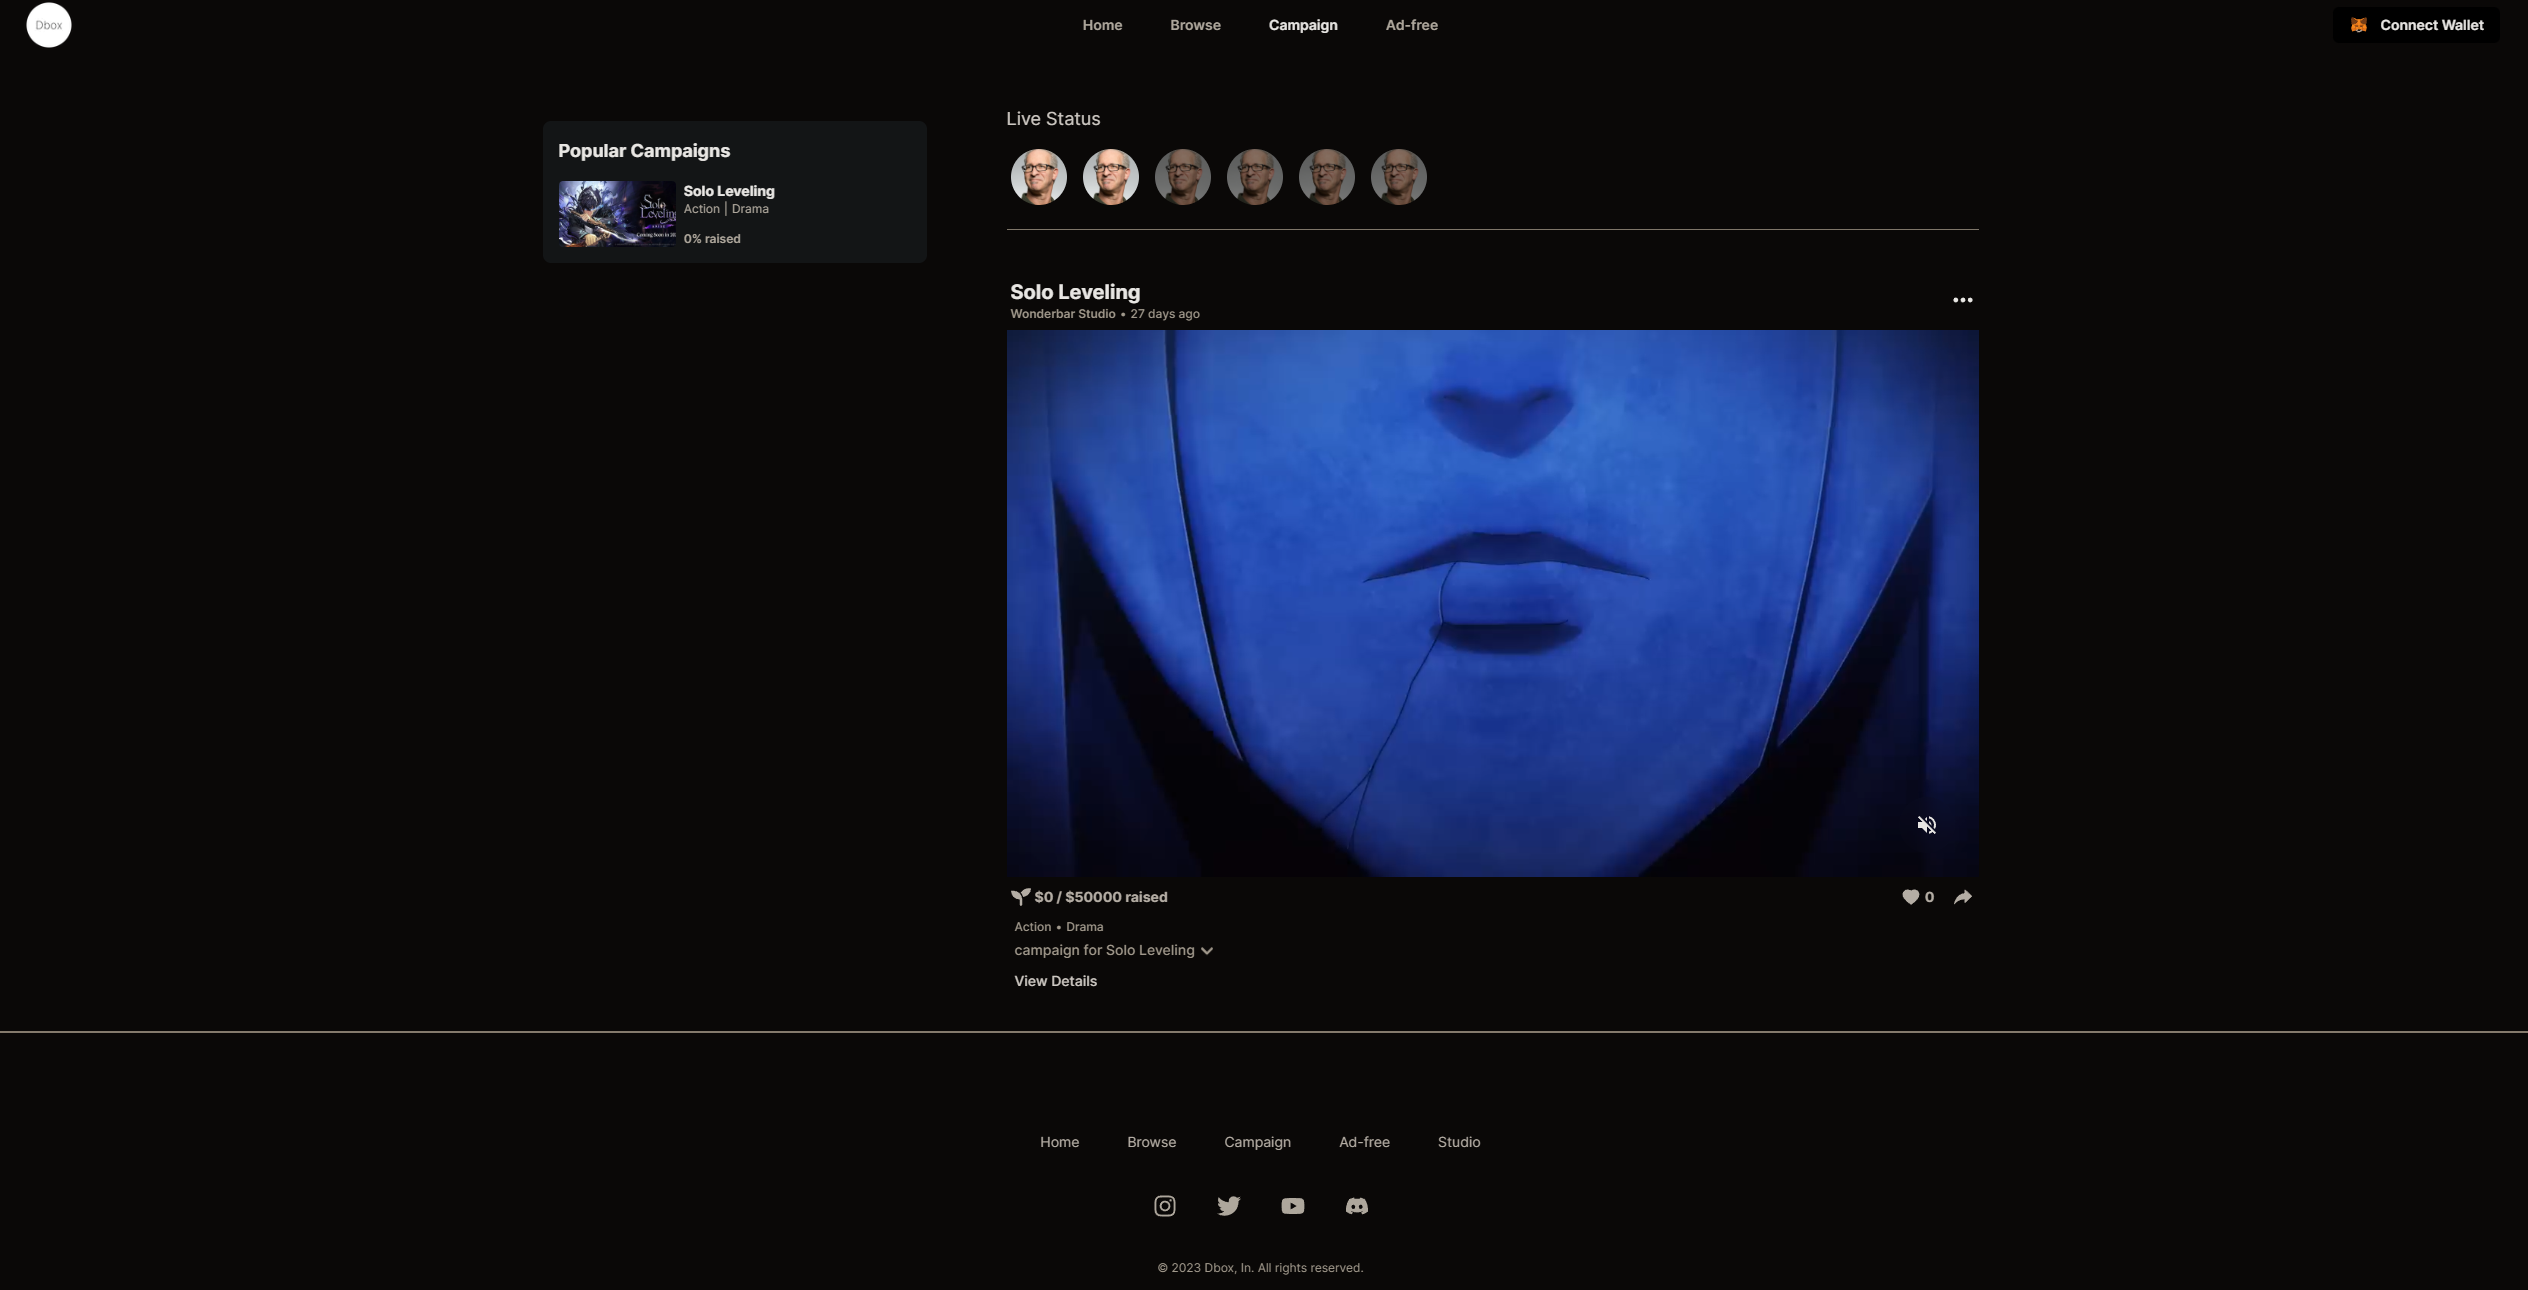Open the YouTube icon in footer
Image resolution: width=2528 pixels, height=1290 pixels.
1293,1206
